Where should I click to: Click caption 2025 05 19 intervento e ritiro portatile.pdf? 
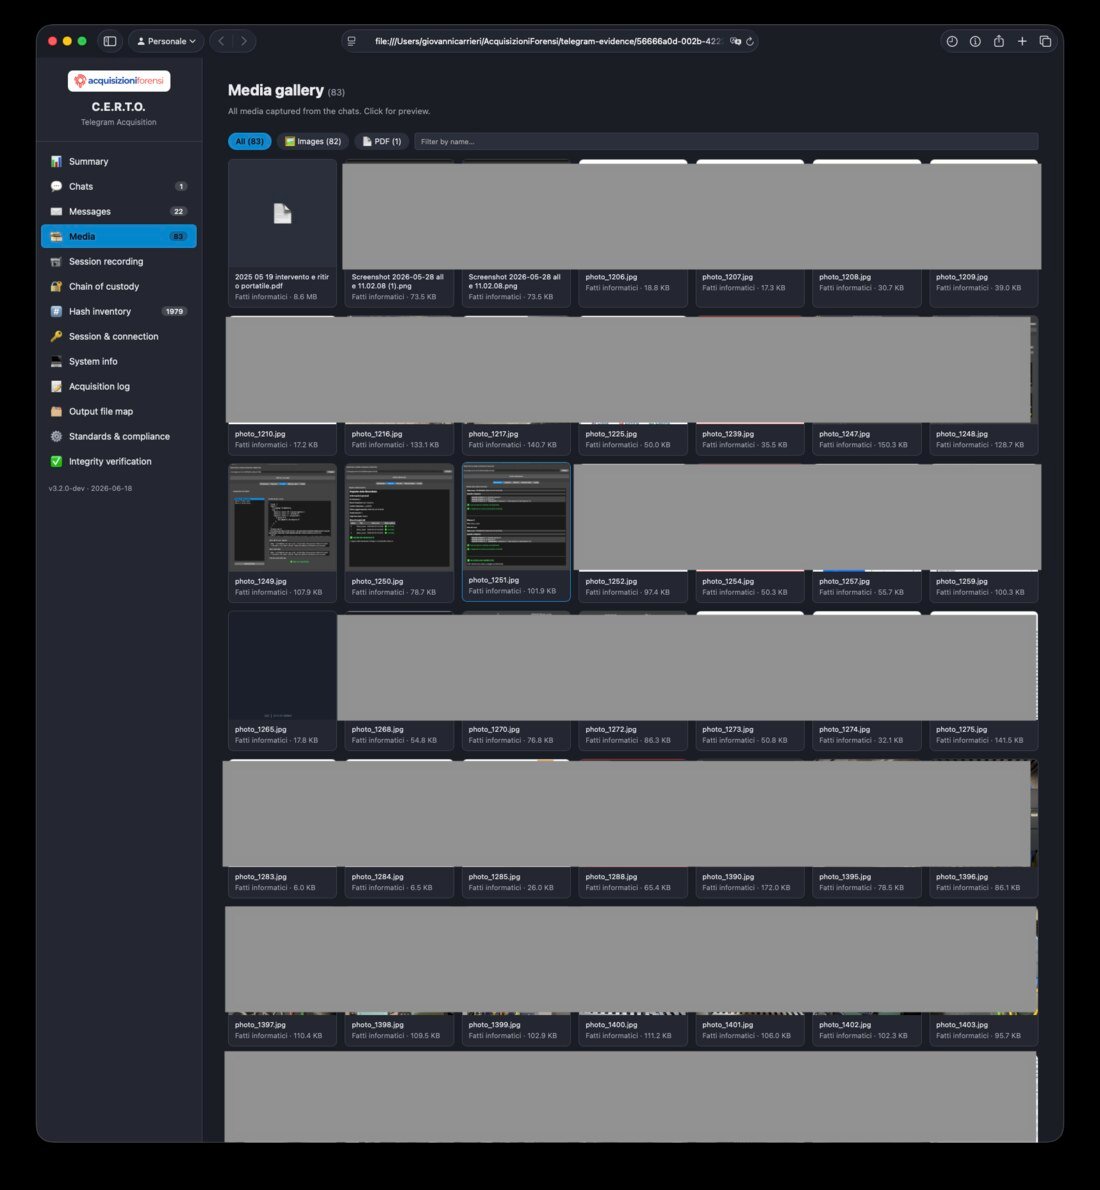point(282,282)
